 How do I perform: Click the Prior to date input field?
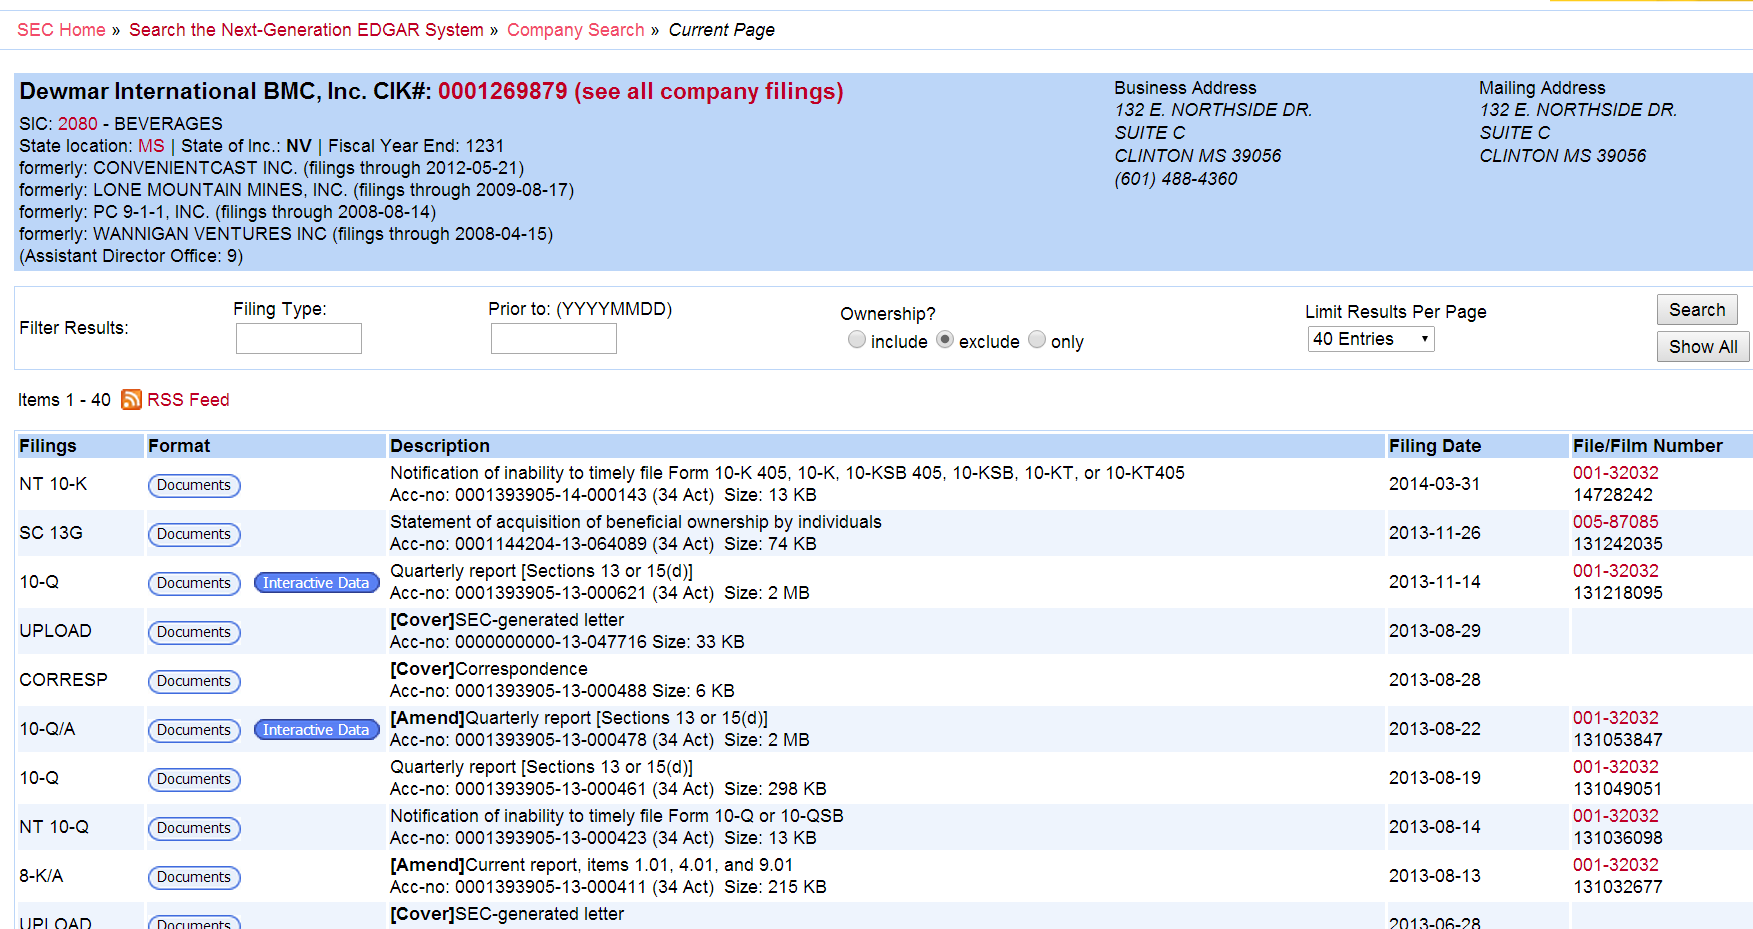[553, 339]
